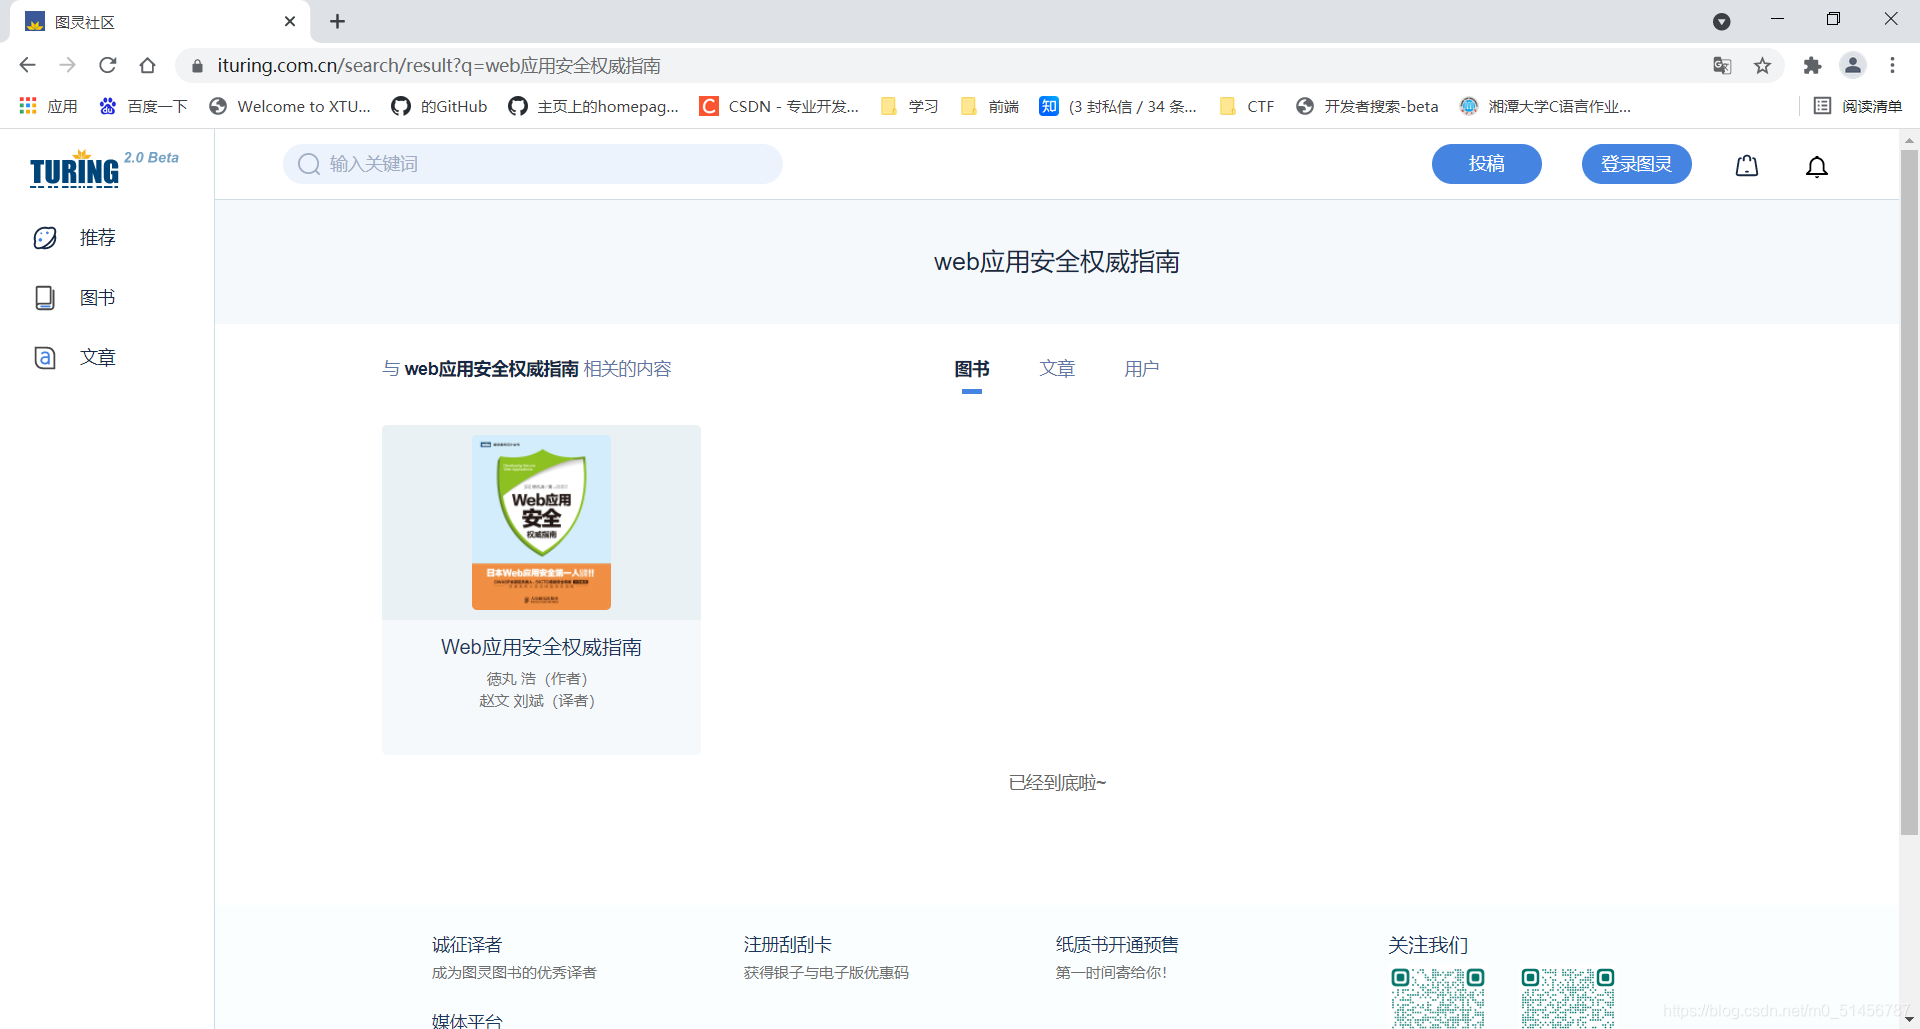
Task: Click the translate page icon
Action: click(x=1722, y=65)
